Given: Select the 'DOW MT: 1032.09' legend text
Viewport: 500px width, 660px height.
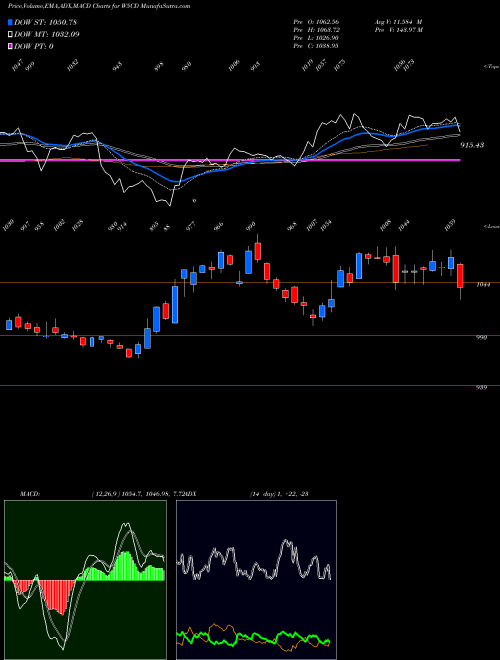Looking at the screenshot, I should (x=47, y=35).
